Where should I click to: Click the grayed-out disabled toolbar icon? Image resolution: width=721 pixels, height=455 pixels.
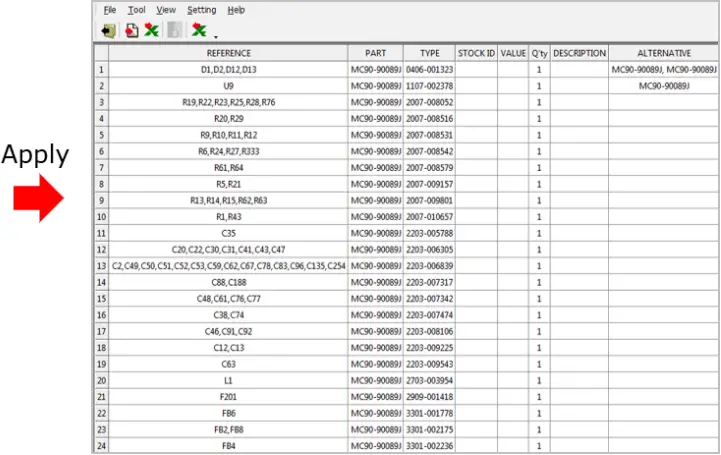174,30
